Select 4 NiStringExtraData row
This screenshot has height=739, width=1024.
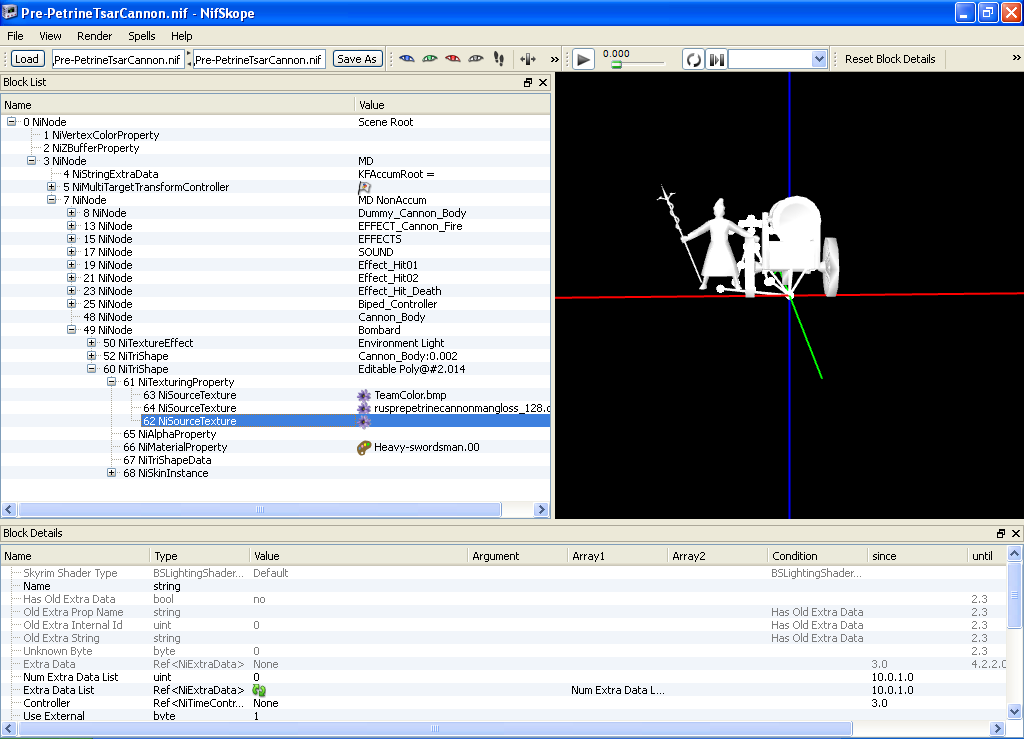click(x=275, y=174)
